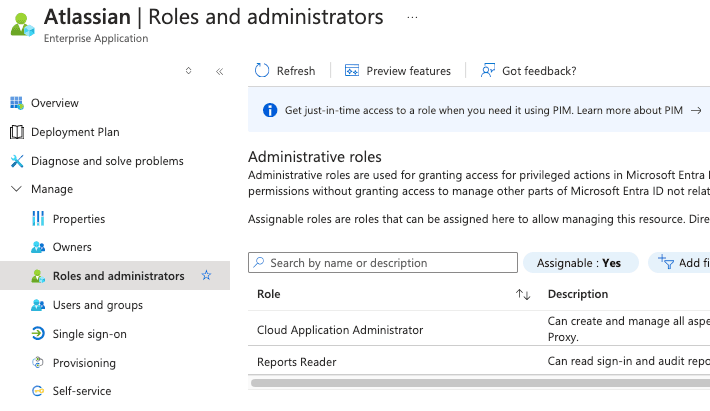Open Reports Reader role
Viewport: 710px width, 411px height.
tap(297, 362)
